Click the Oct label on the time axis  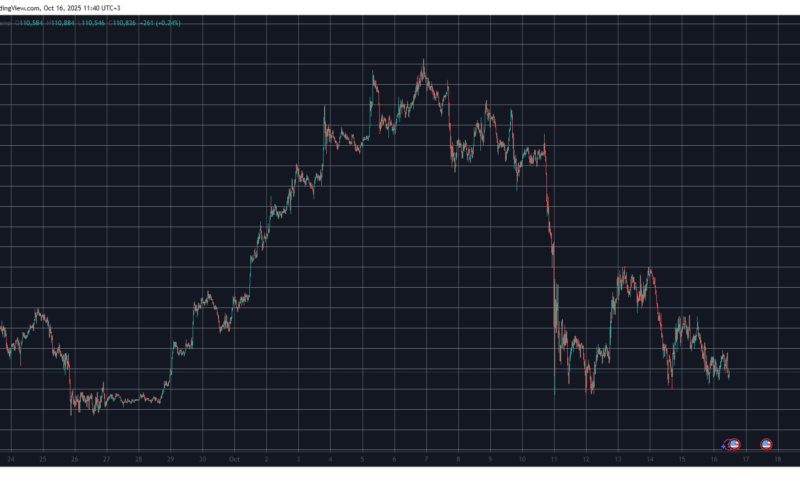tap(234, 459)
